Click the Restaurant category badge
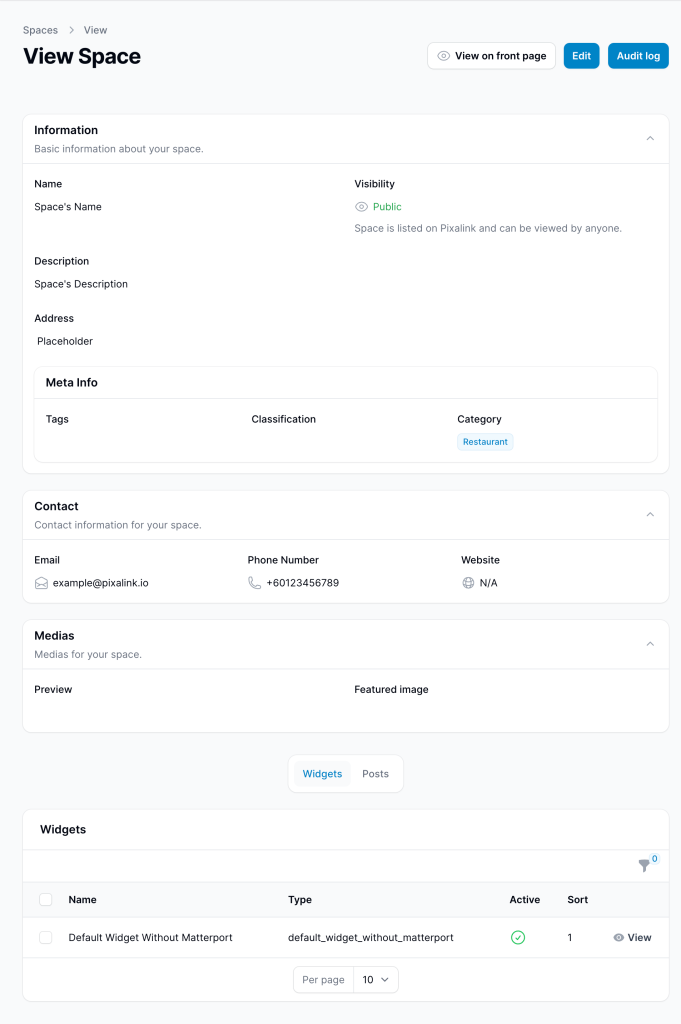 pyautogui.click(x=485, y=442)
